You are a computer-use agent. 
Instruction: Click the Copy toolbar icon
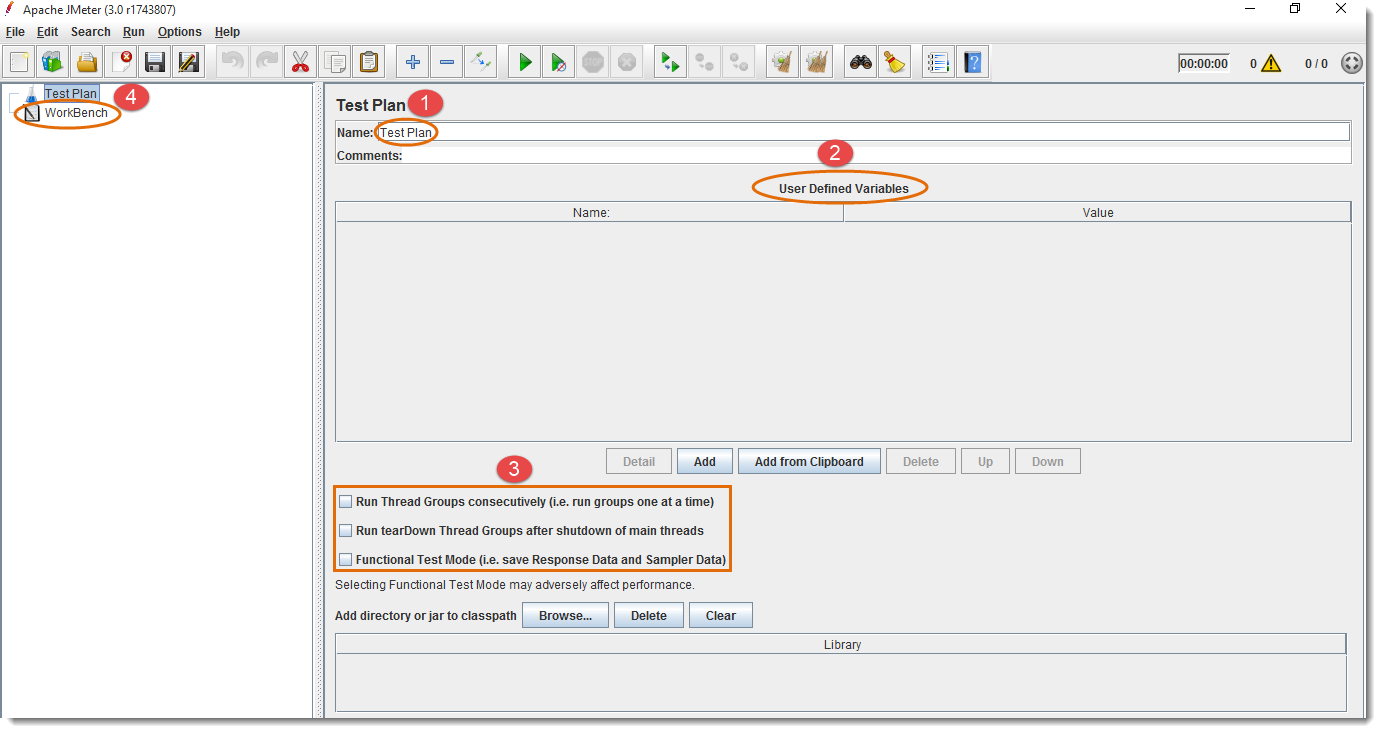335,62
